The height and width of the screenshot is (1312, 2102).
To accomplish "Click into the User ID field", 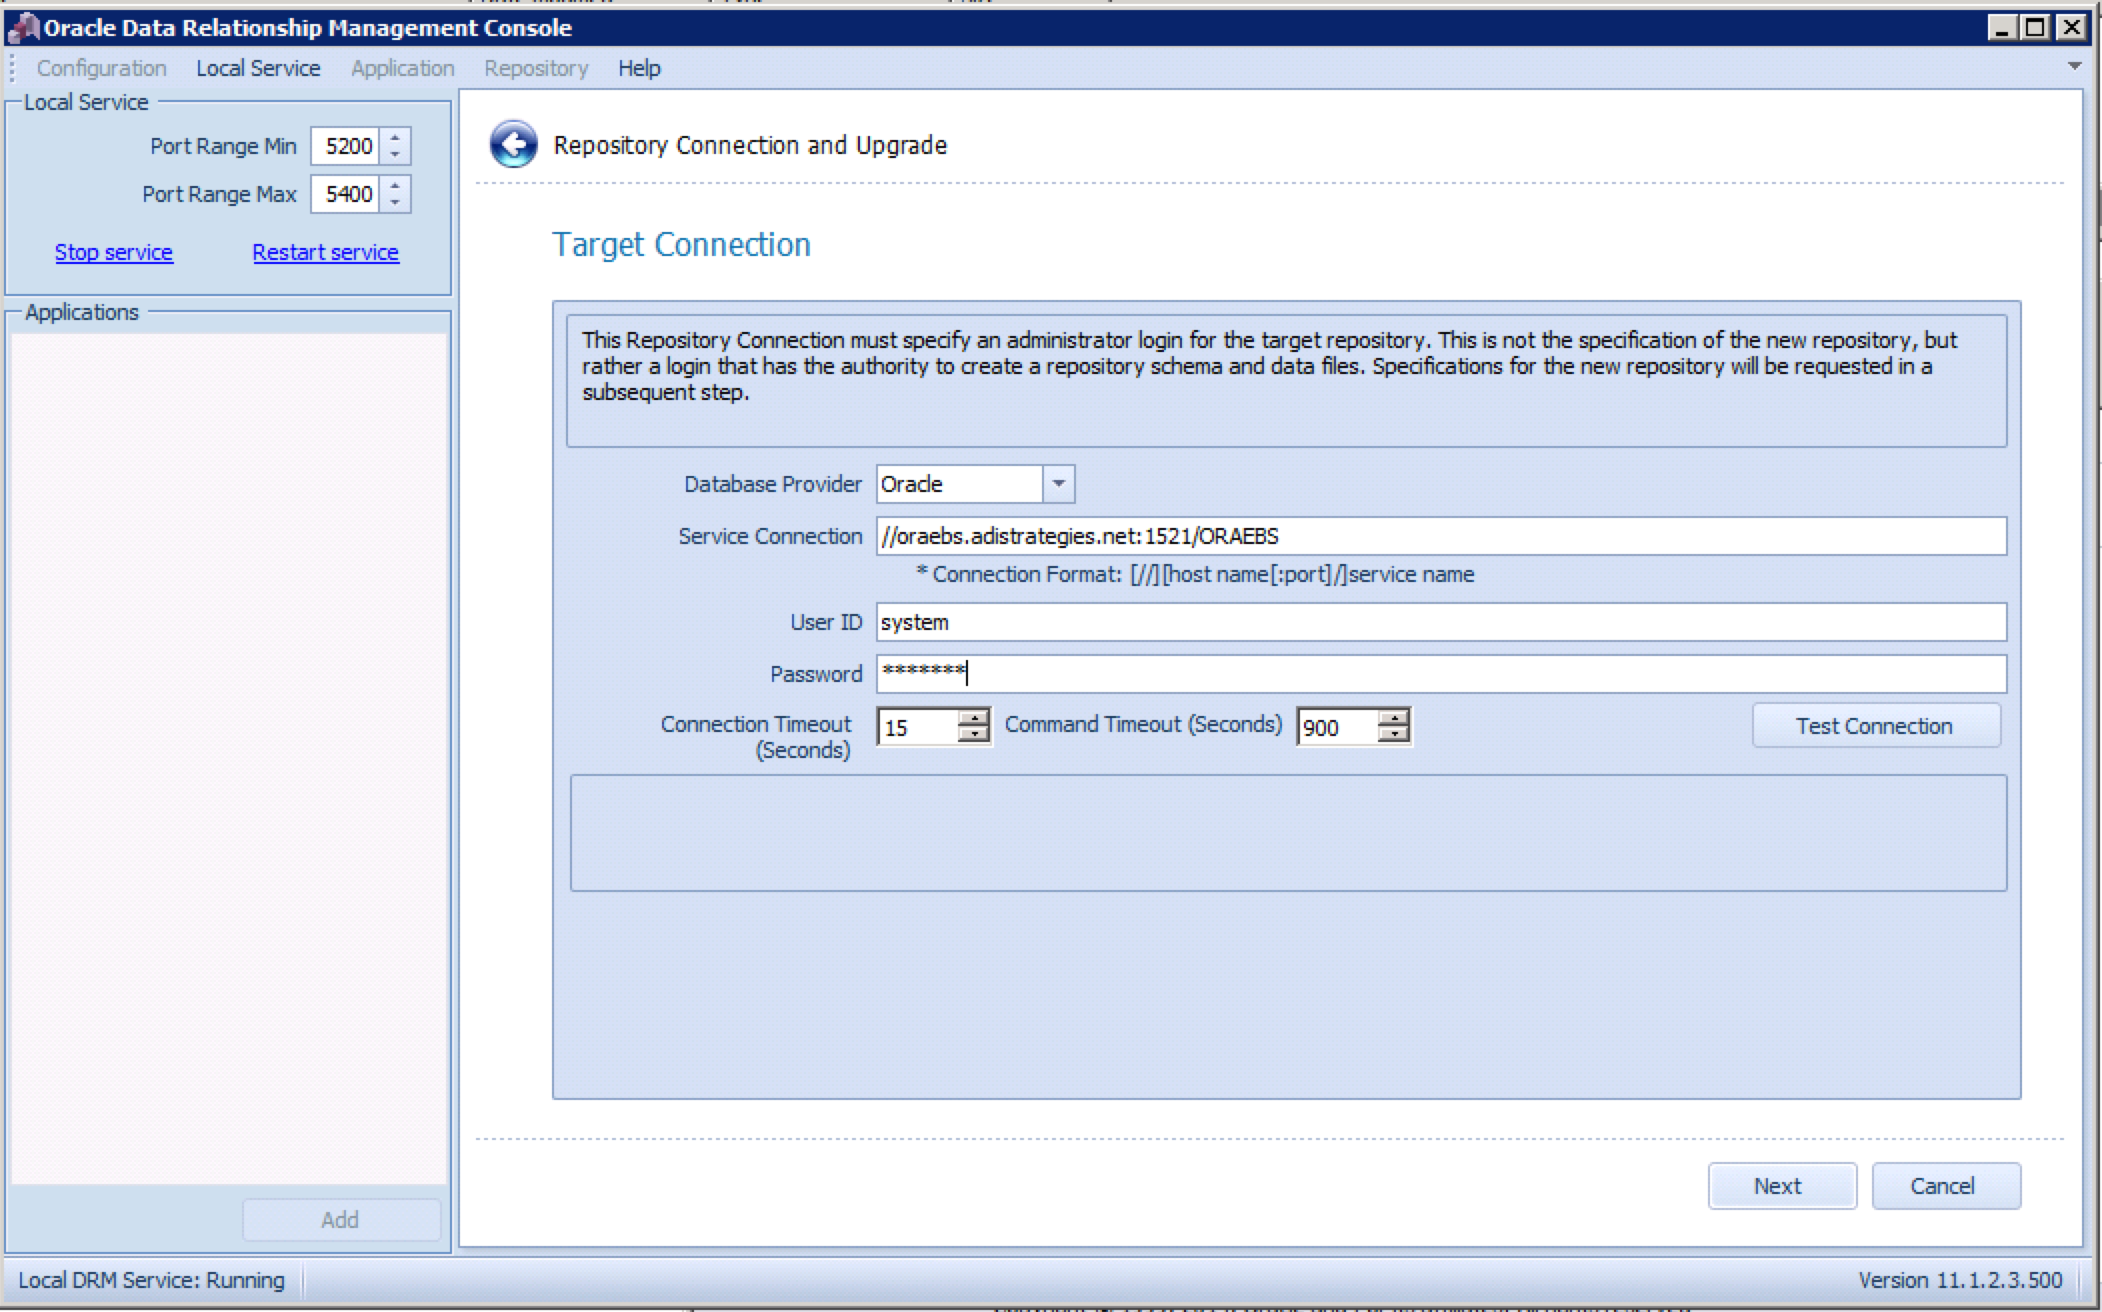I will [1440, 622].
